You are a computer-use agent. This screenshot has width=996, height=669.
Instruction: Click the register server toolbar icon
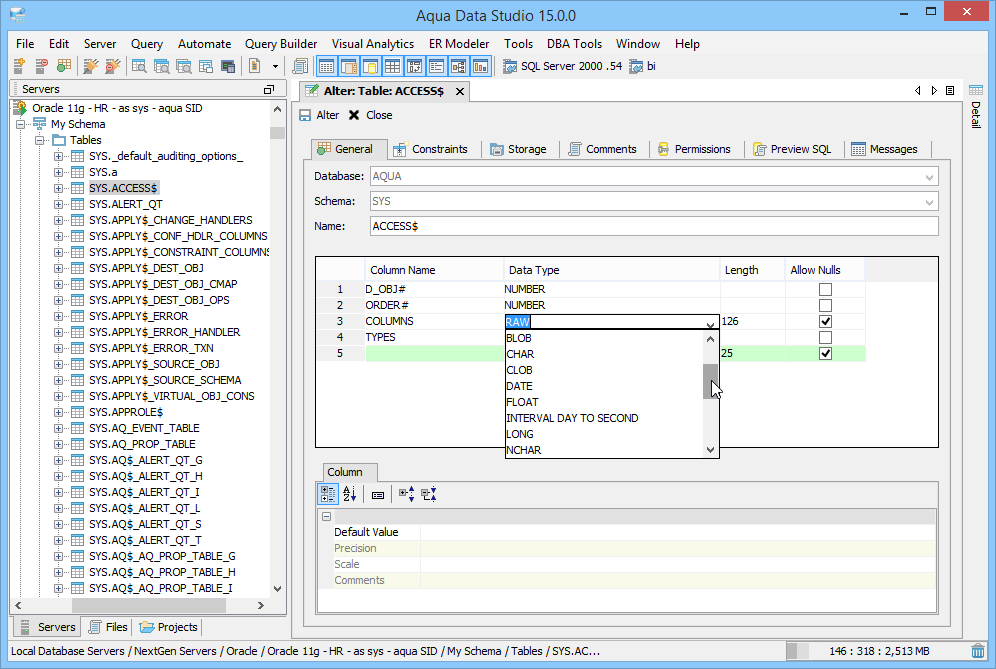click(19, 65)
